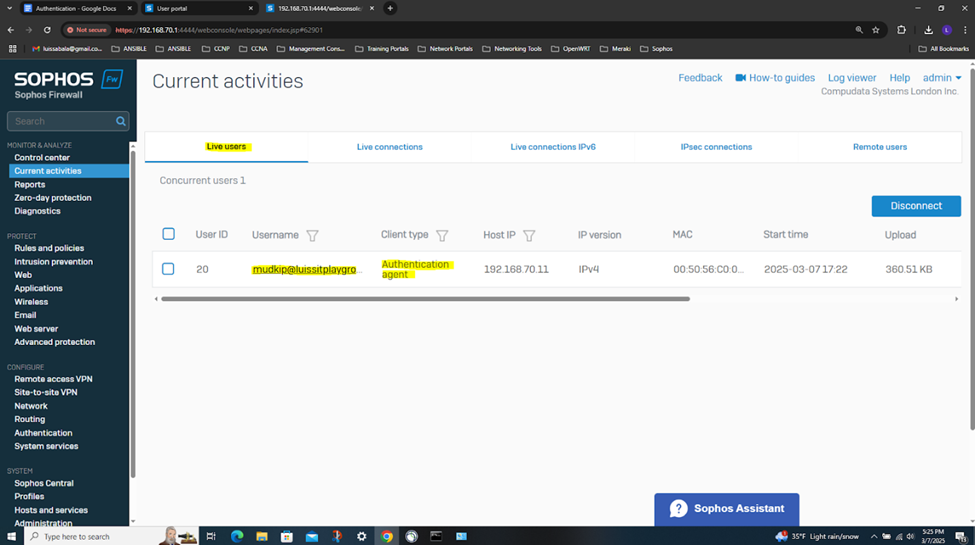Click the Not secure site info badge
Screen dimensions: 975x545
click(87, 30)
